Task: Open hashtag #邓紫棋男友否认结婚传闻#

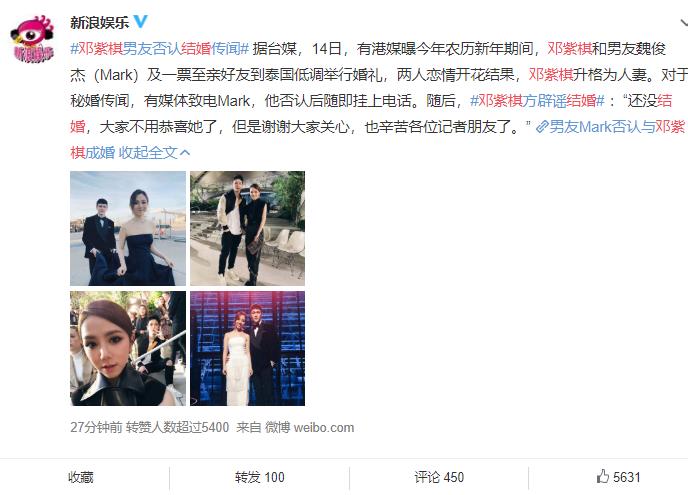Action: click(x=160, y=48)
